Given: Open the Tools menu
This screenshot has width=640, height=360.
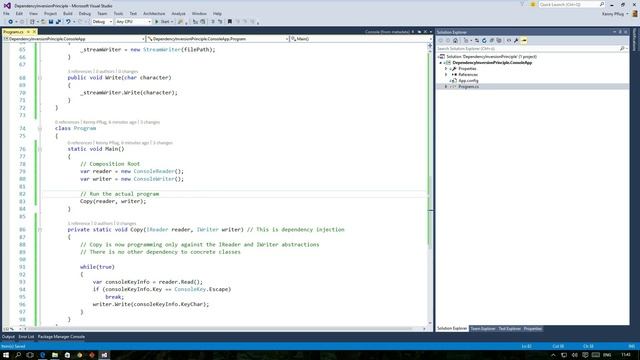Looking at the screenshot, I should coord(118,13).
